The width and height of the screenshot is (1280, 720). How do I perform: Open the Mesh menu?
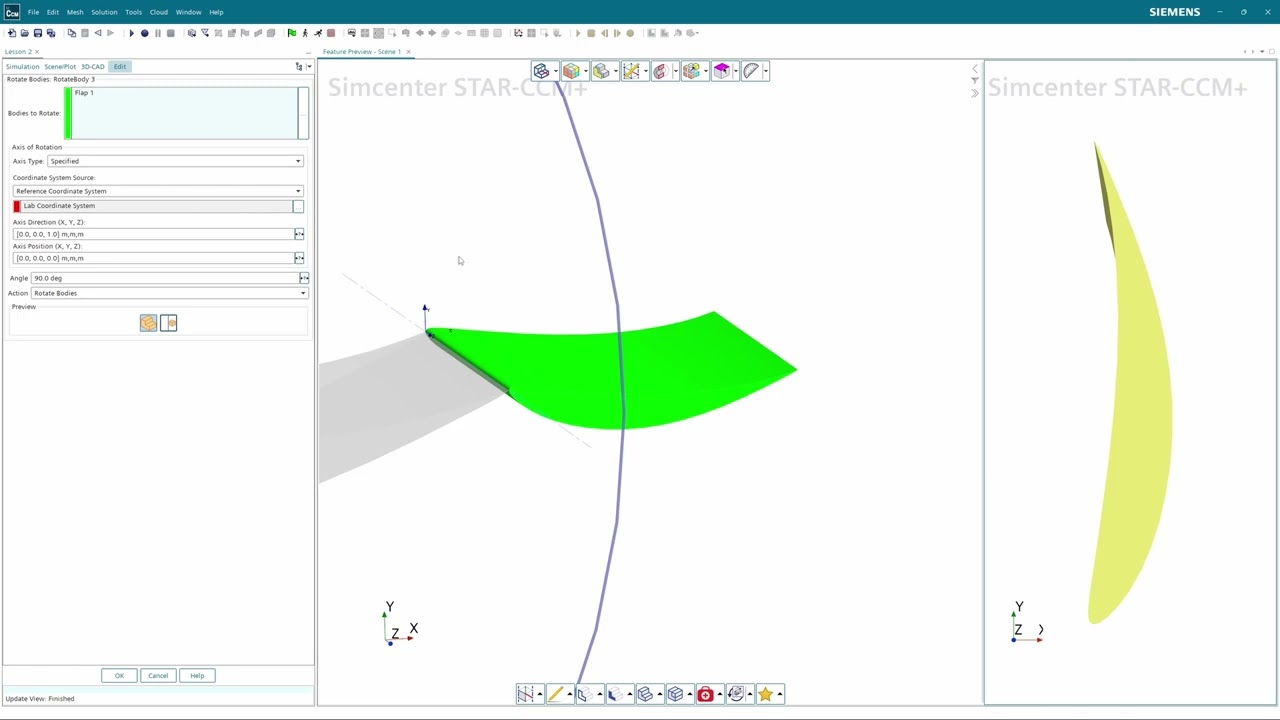point(75,12)
